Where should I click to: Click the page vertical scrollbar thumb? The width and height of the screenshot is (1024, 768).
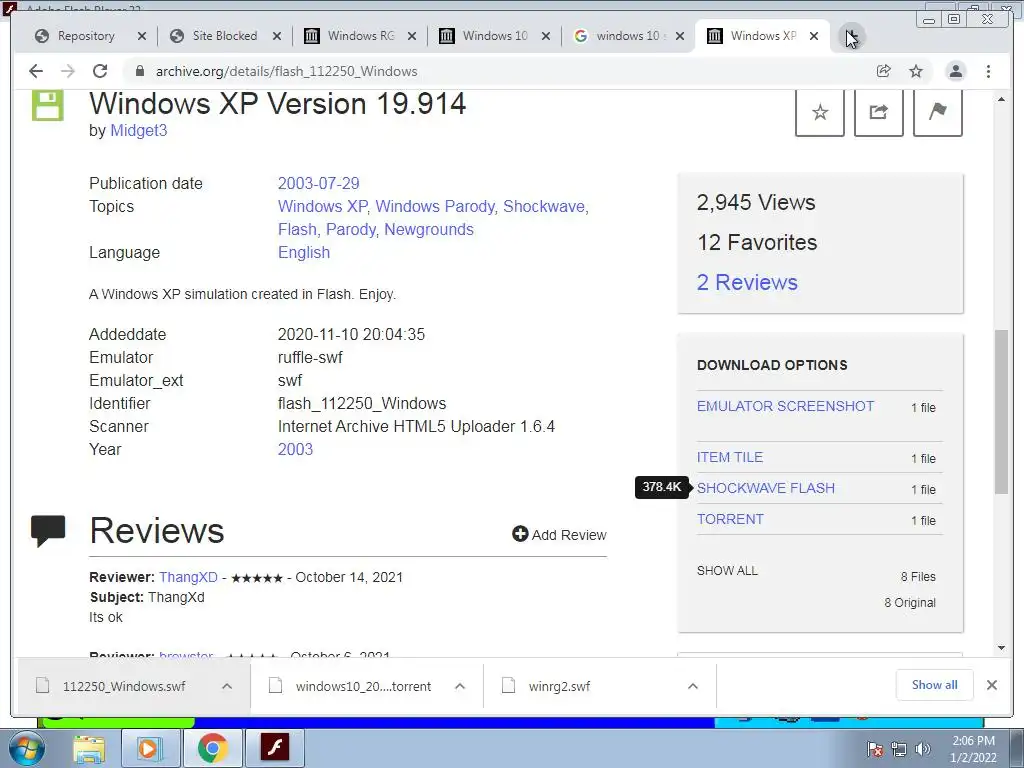point(1001,411)
